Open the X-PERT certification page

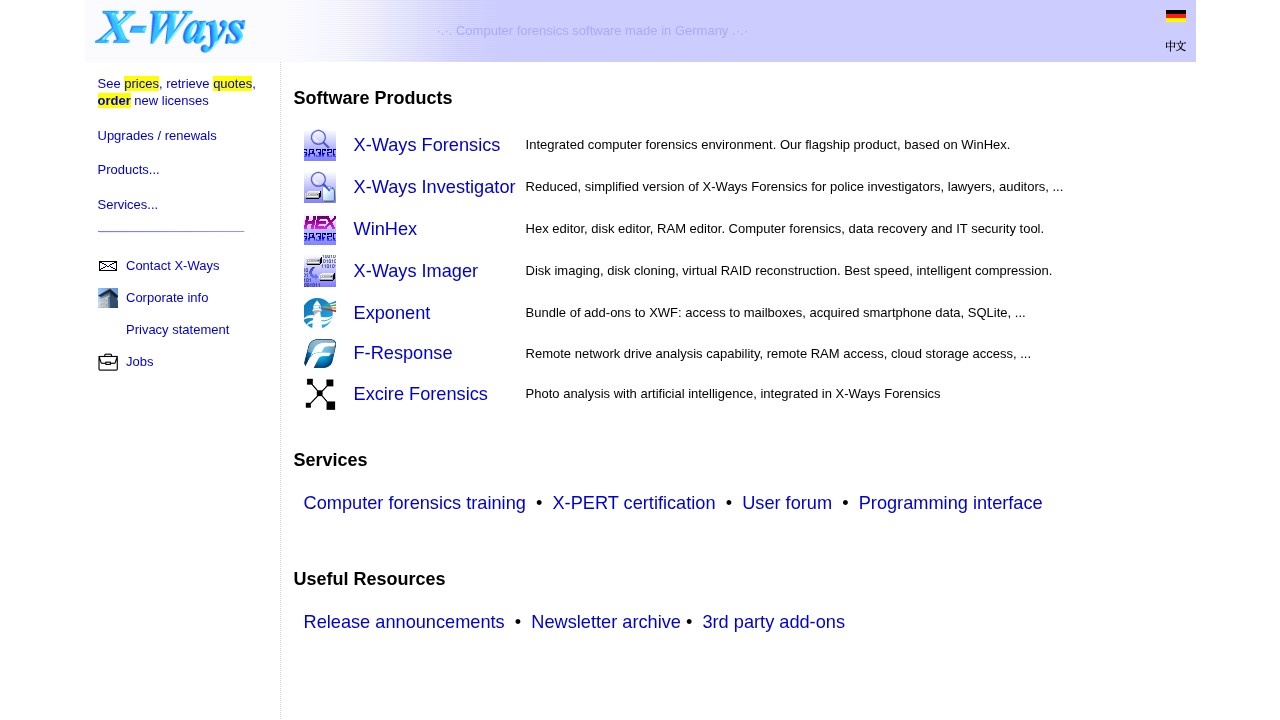pyautogui.click(x=634, y=503)
